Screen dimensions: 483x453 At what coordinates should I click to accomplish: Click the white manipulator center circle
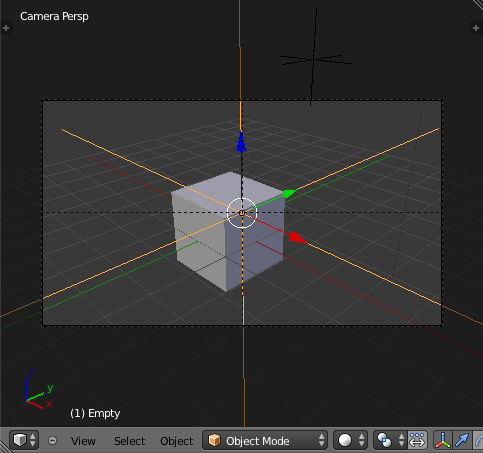pyautogui.click(x=242, y=213)
